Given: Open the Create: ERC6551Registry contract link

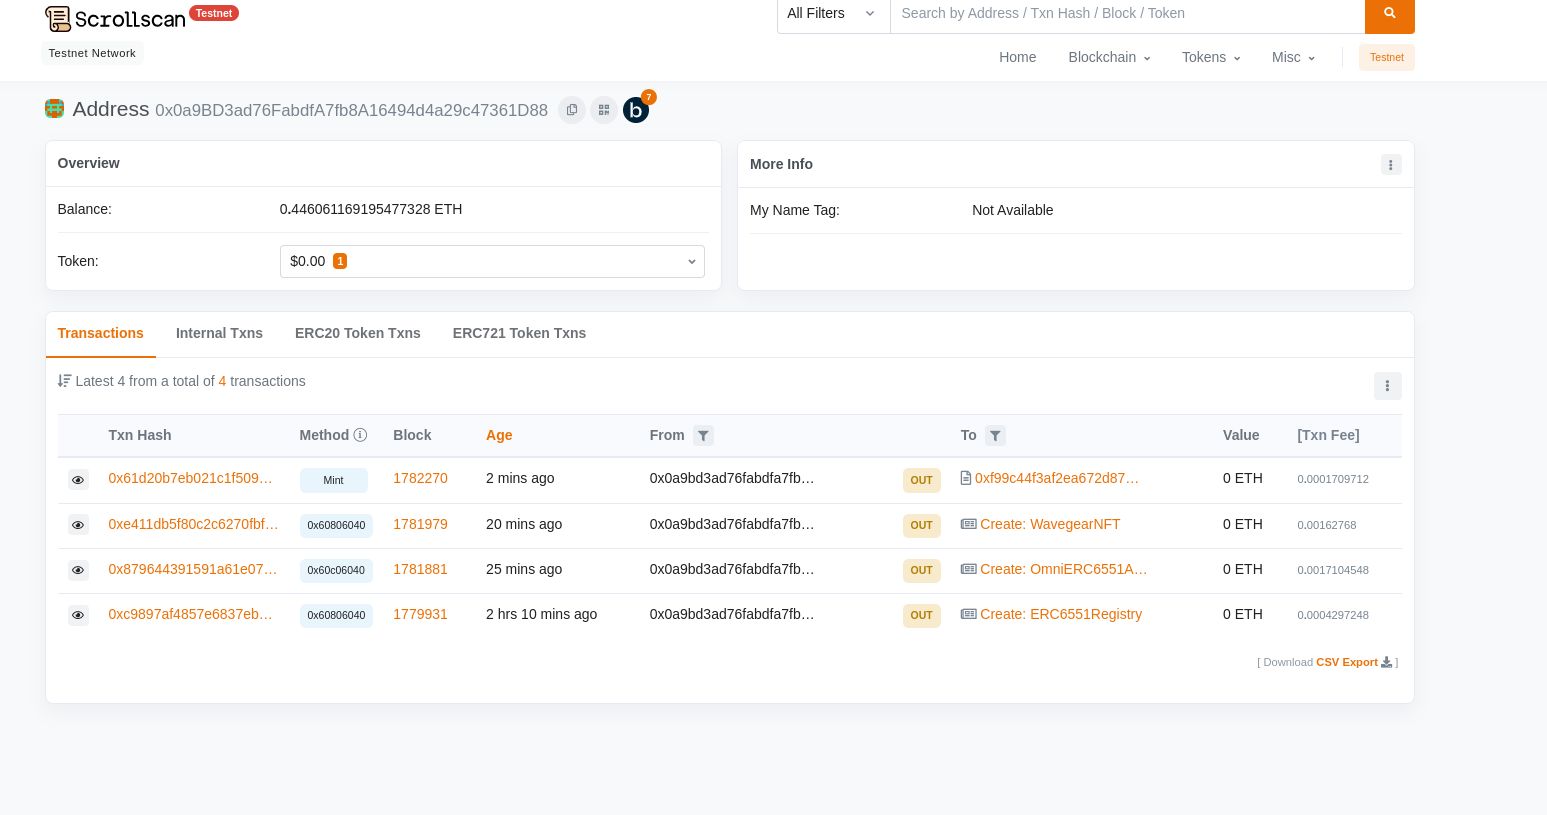Looking at the screenshot, I should 1061,614.
